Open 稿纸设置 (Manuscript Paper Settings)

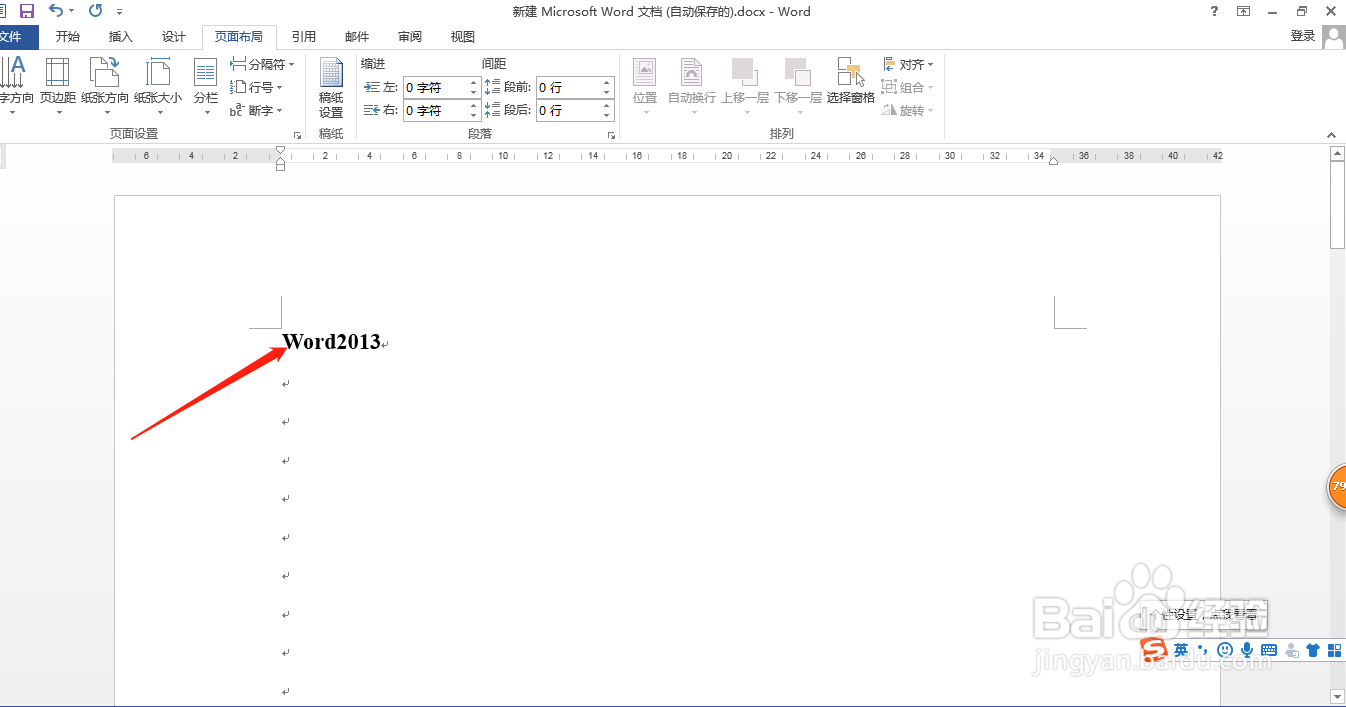tap(331, 88)
